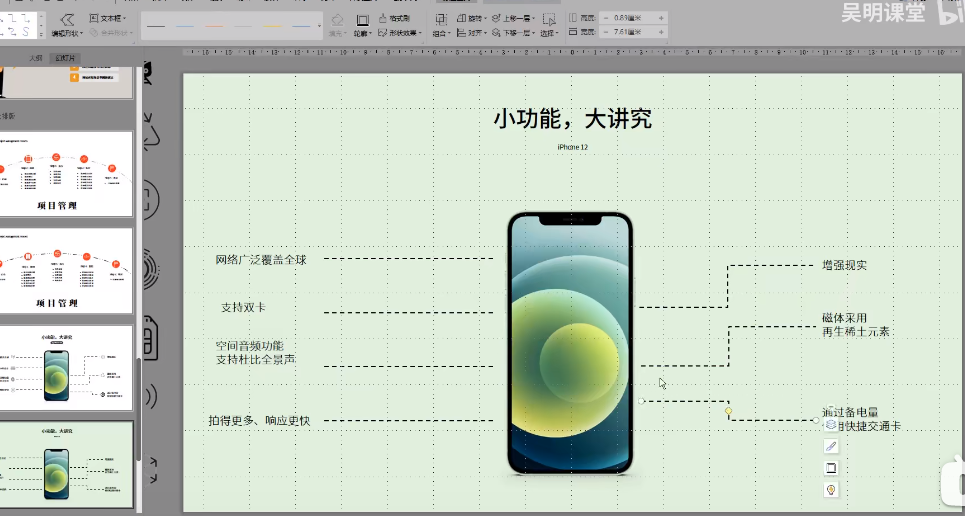Open the 上移一层 dropdown arrow
The image size is (965, 516).
pyautogui.click(x=533, y=19)
